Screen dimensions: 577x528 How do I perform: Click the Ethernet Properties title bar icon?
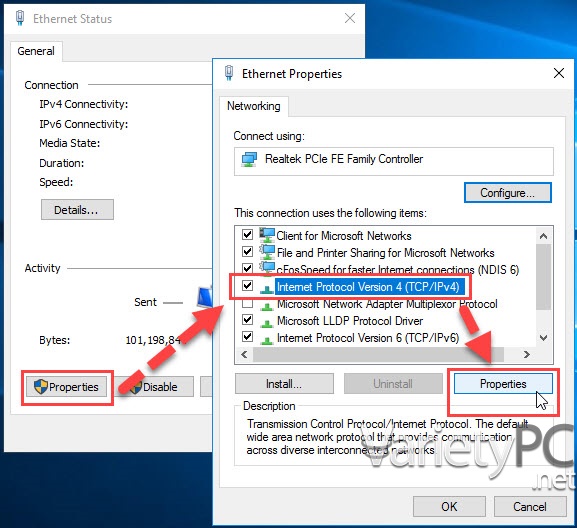pos(229,73)
